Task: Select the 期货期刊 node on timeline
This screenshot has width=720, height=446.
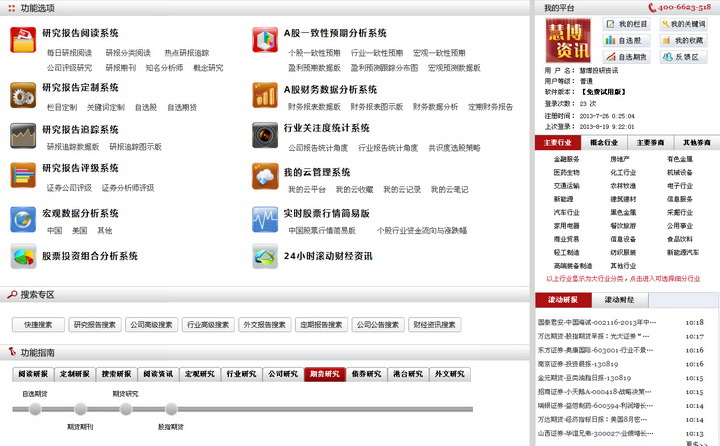Action: pos(80,409)
